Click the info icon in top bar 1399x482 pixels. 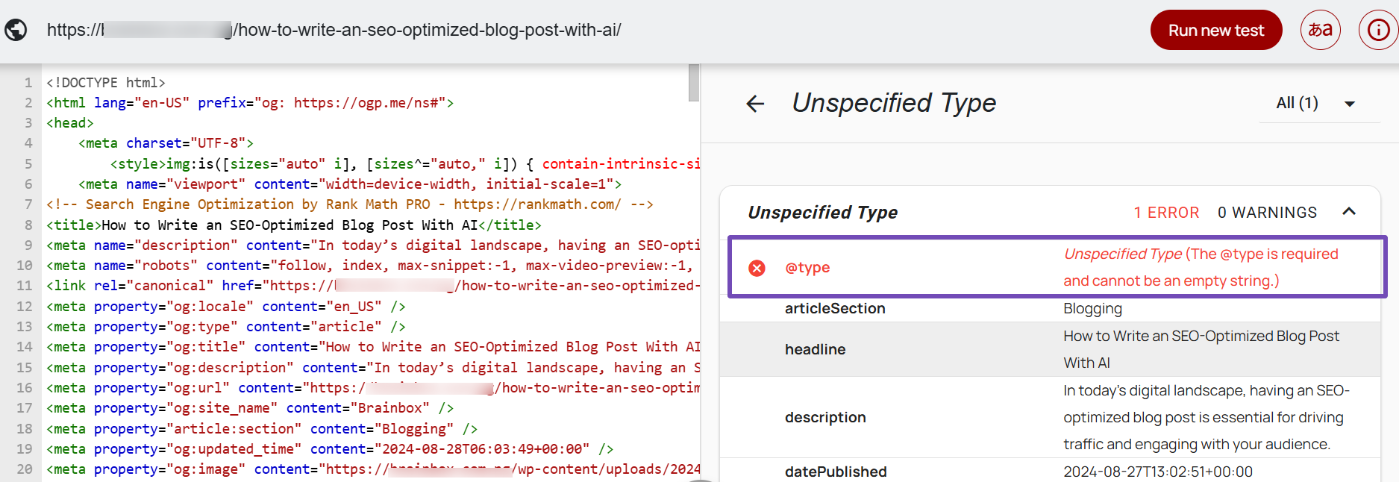(x=1378, y=30)
